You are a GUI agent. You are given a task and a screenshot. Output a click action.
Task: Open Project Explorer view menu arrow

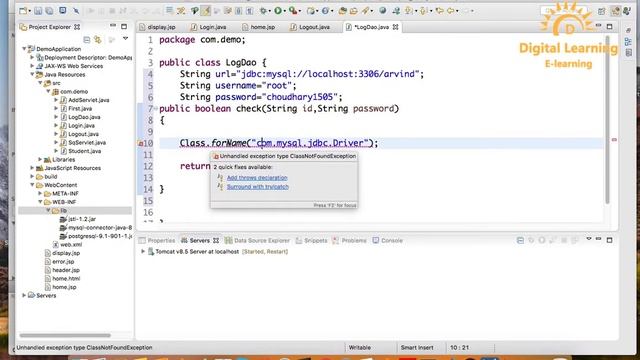pyautogui.click(x=125, y=39)
